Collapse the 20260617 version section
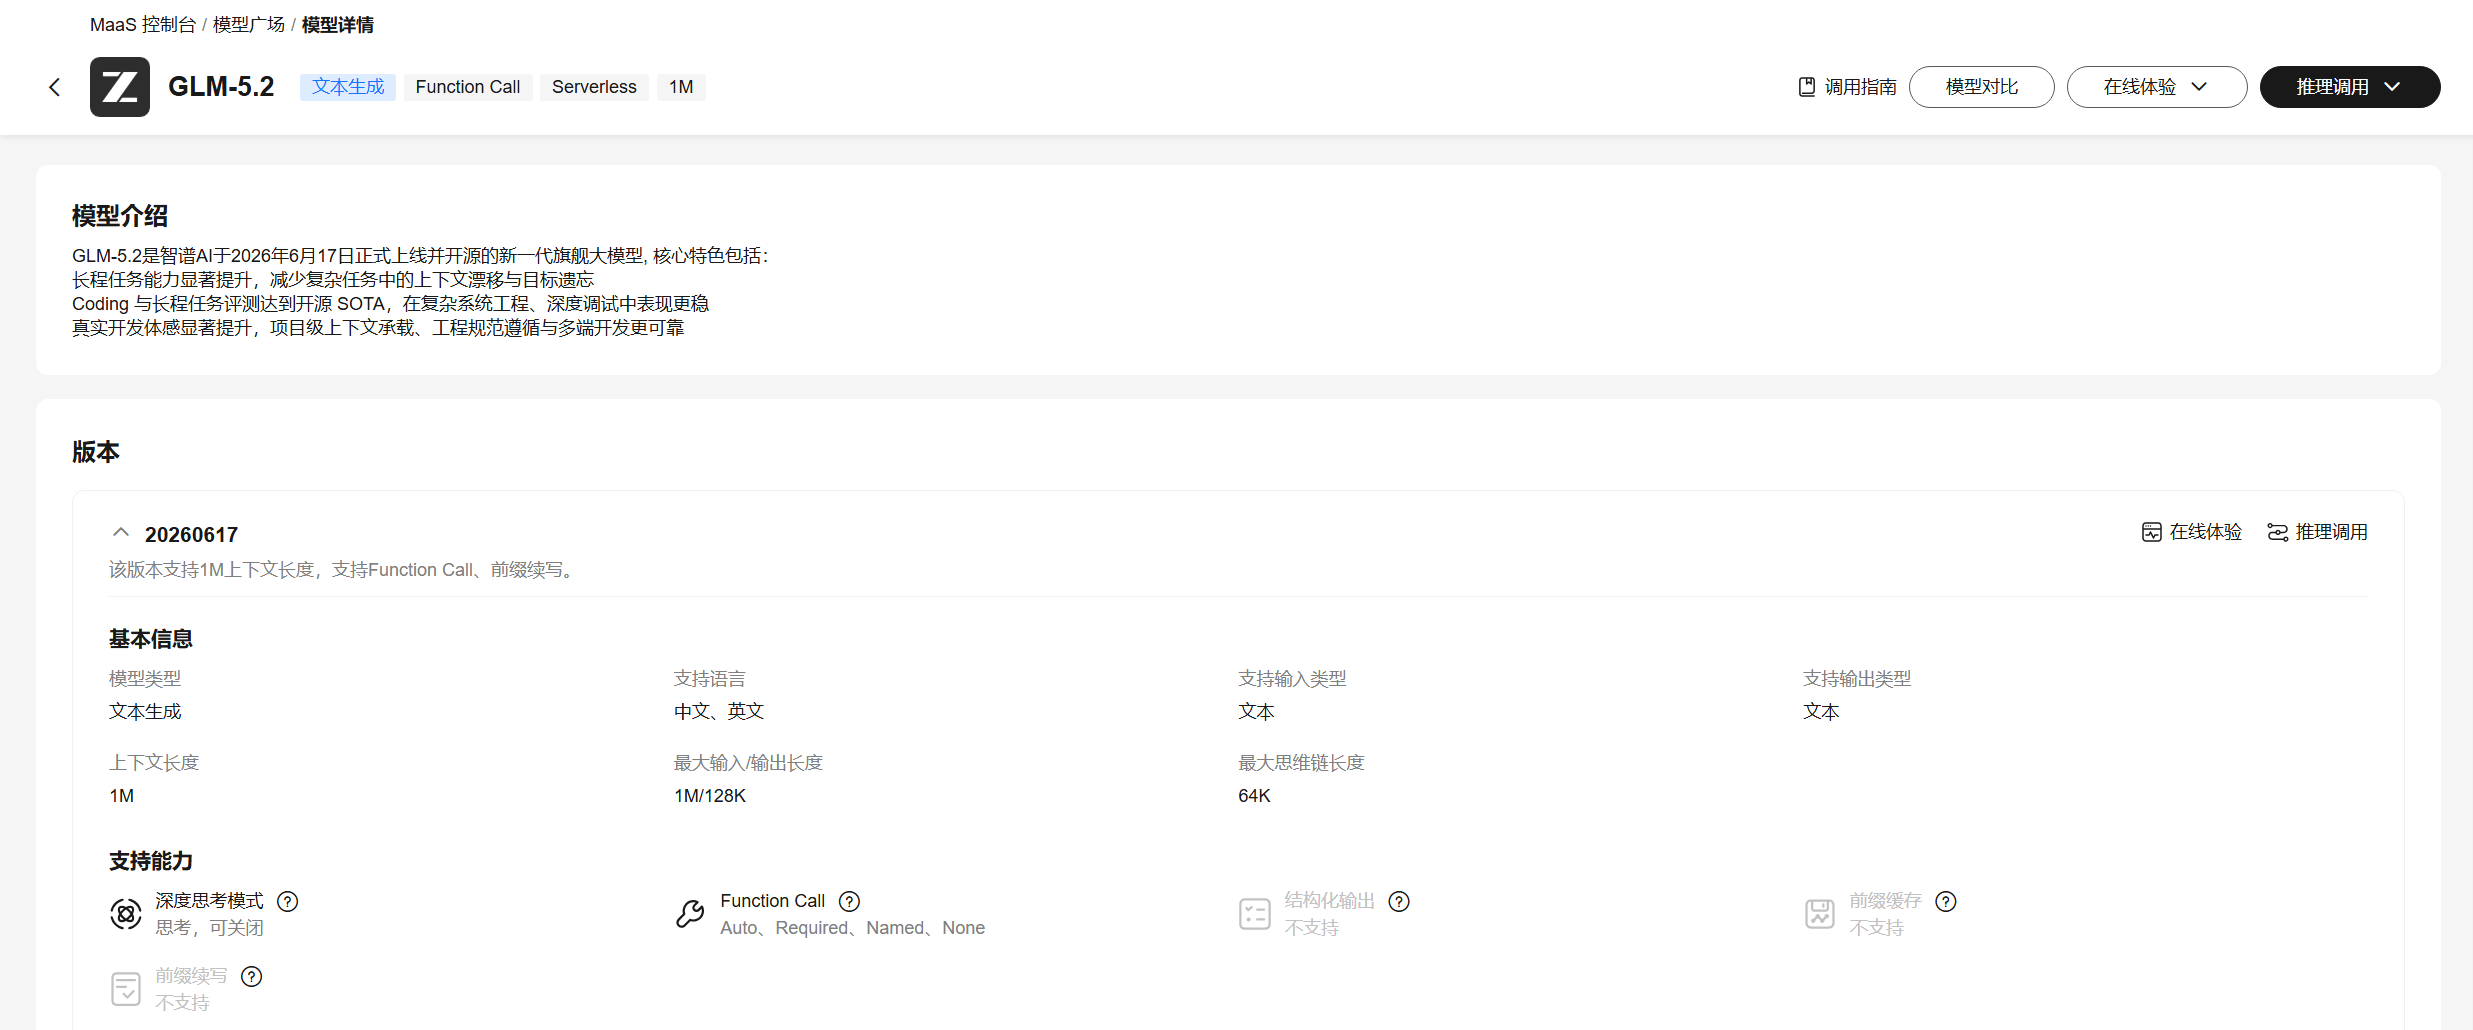 click(x=121, y=532)
